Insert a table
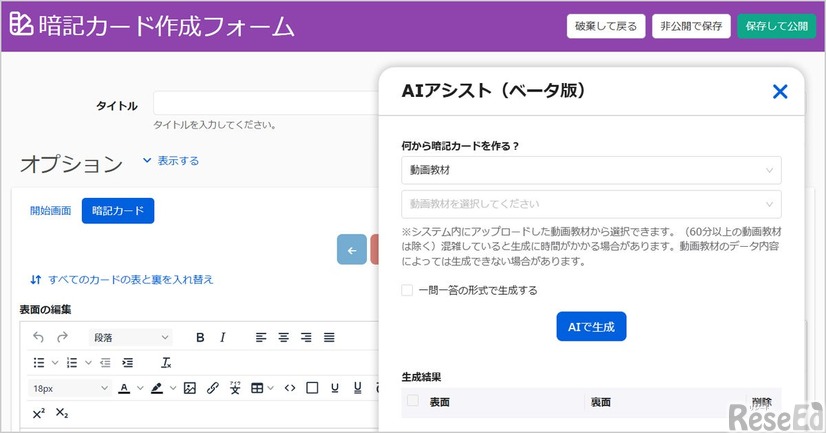Viewport: 826px width, 433px height. pyautogui.click(x=257, y=388)
